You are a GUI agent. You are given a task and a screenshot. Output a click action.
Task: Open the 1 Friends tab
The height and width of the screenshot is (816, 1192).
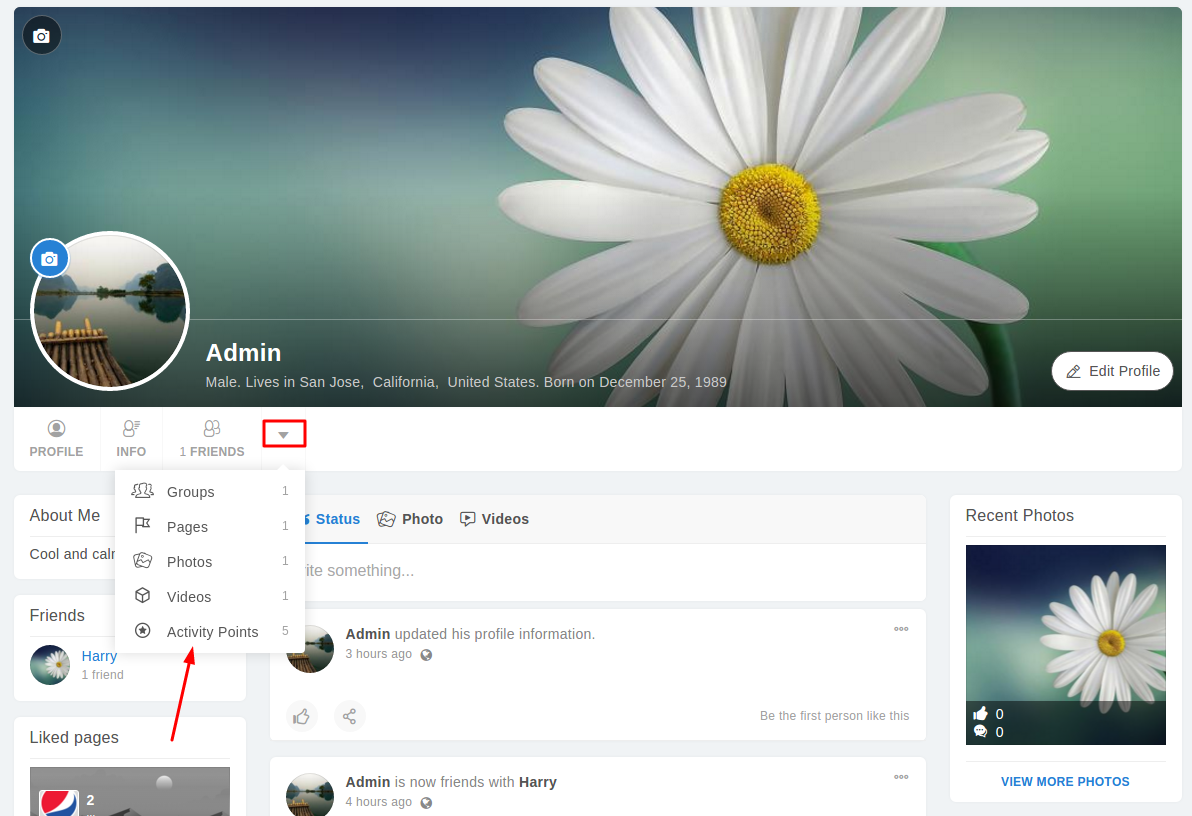coord(212,439)
